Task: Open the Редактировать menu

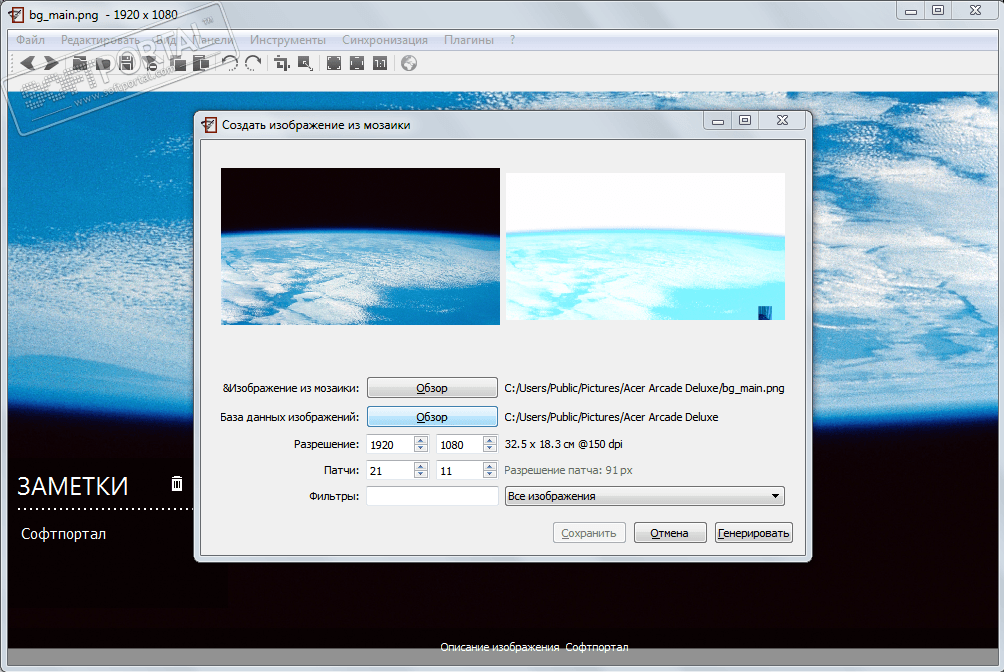Action: (100, 40)
